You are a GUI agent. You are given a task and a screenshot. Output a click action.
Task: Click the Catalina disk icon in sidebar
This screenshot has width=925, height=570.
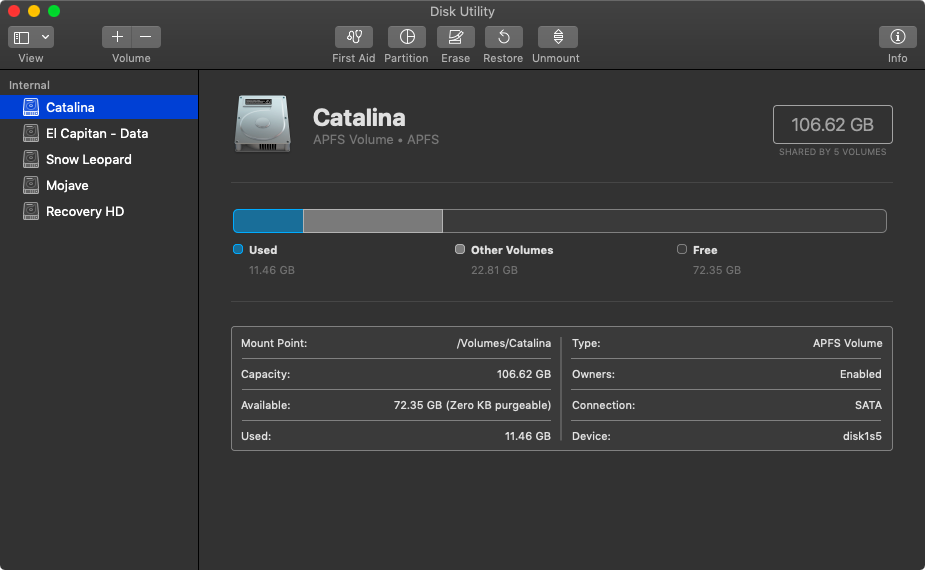pyautogui.click(x=31, y=107)
